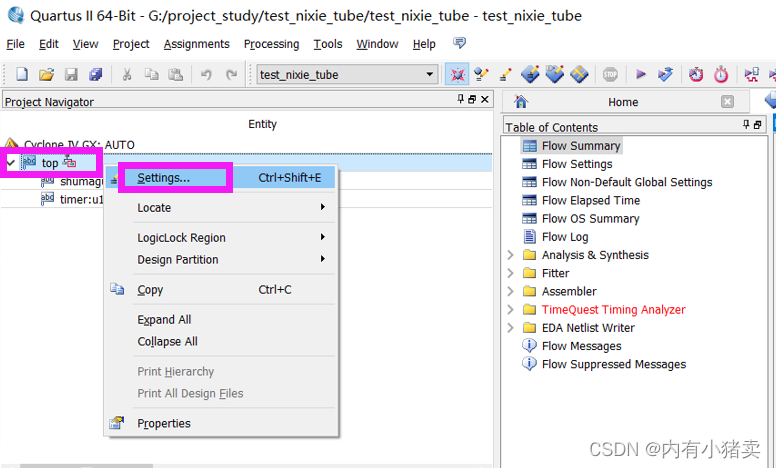Image resolution: width=776 pixels, height=468 pixels.
Task: Open Flow Messages info item
Action: (x=582, y=346)
